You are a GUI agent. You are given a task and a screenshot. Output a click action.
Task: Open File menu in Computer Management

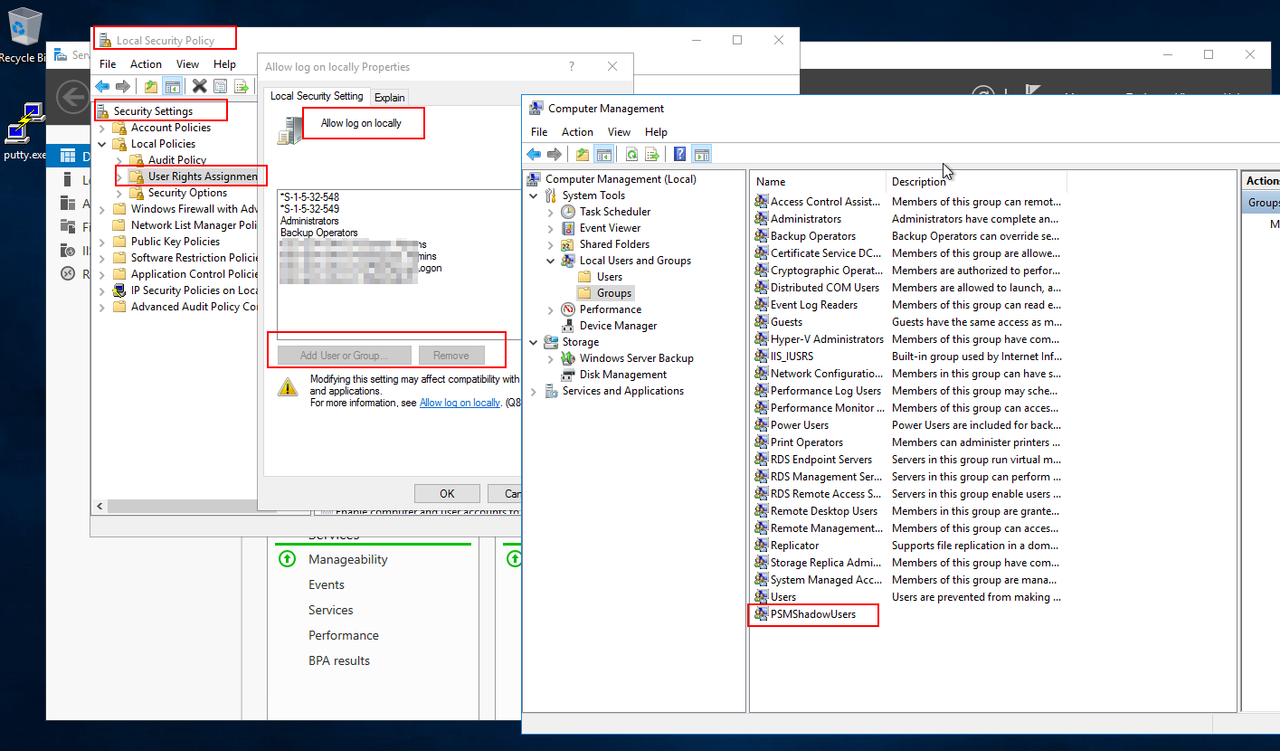pos(539,132)
